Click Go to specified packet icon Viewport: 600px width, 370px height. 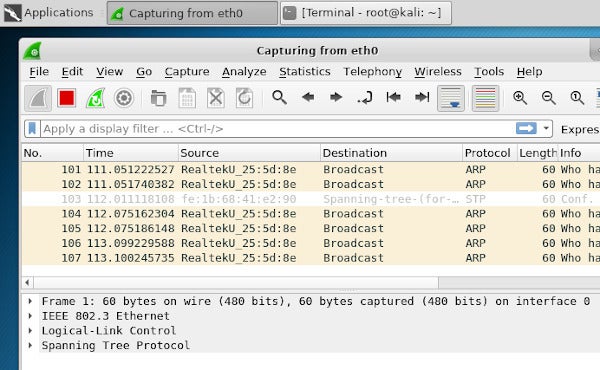click(x=365, y=98)
